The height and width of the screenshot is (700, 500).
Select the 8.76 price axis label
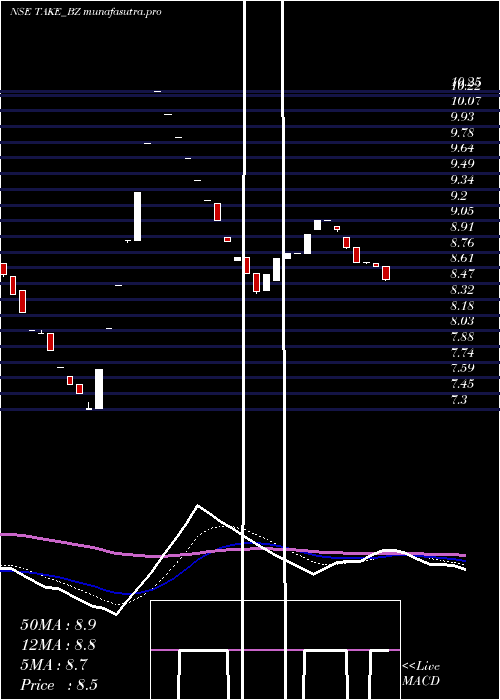tap(462, 243)
